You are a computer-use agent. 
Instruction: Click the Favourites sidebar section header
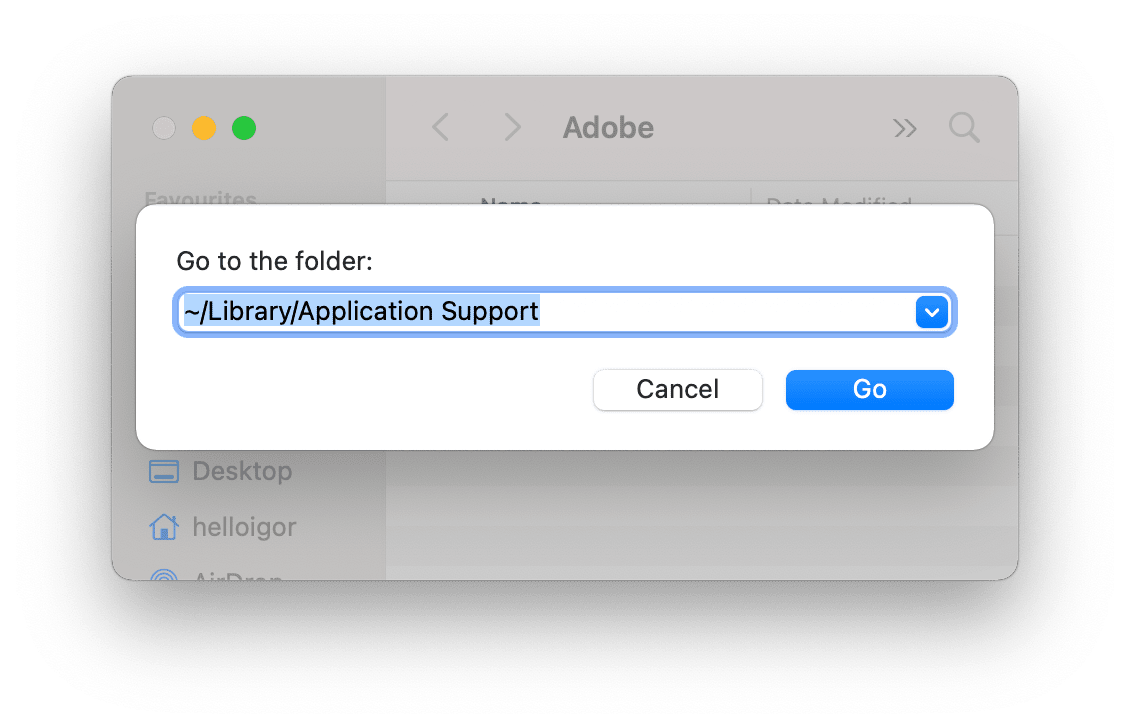point(200,199)
